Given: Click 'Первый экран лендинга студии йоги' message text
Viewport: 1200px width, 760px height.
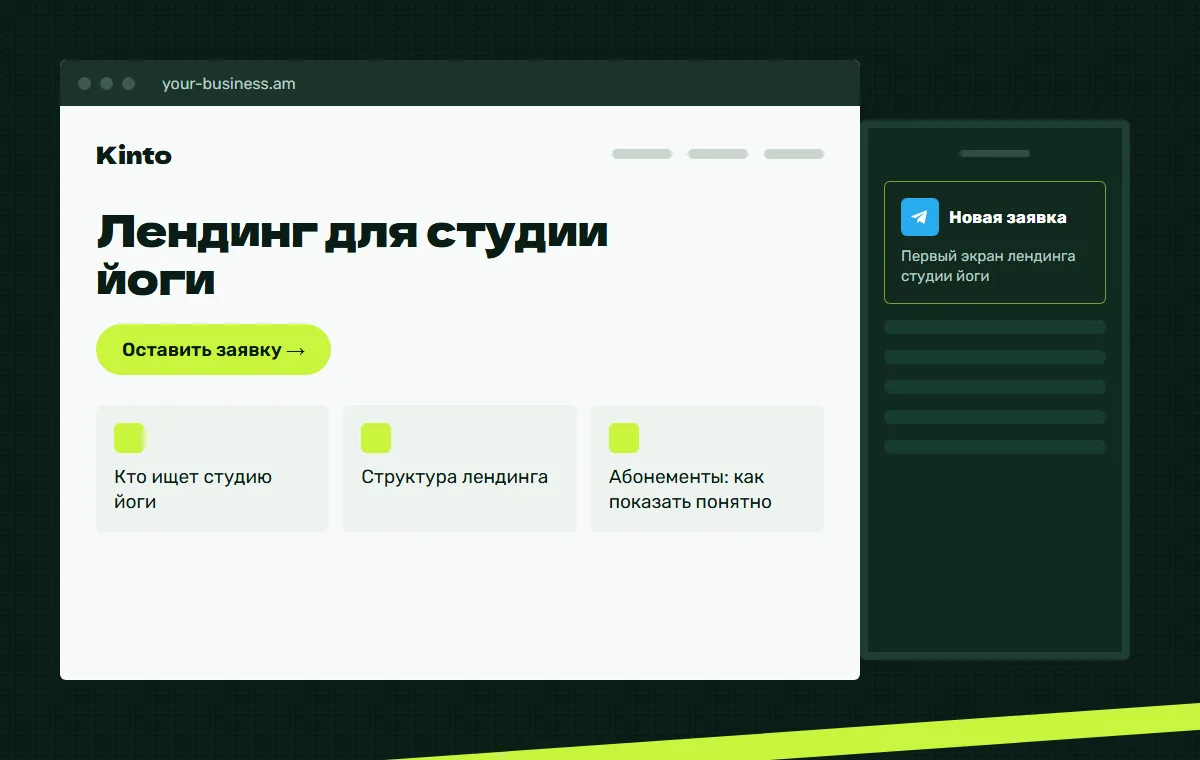Looking at the screenshot, I should 988,266.
